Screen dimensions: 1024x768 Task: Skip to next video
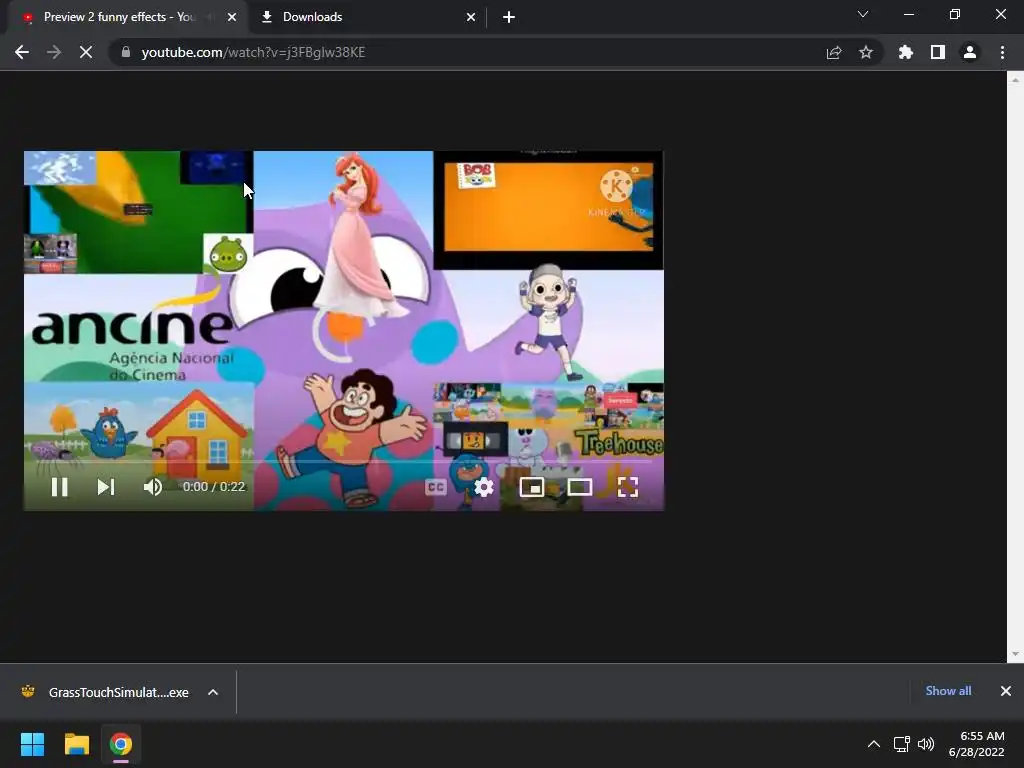pyautogui.click(x=106, y=487)
